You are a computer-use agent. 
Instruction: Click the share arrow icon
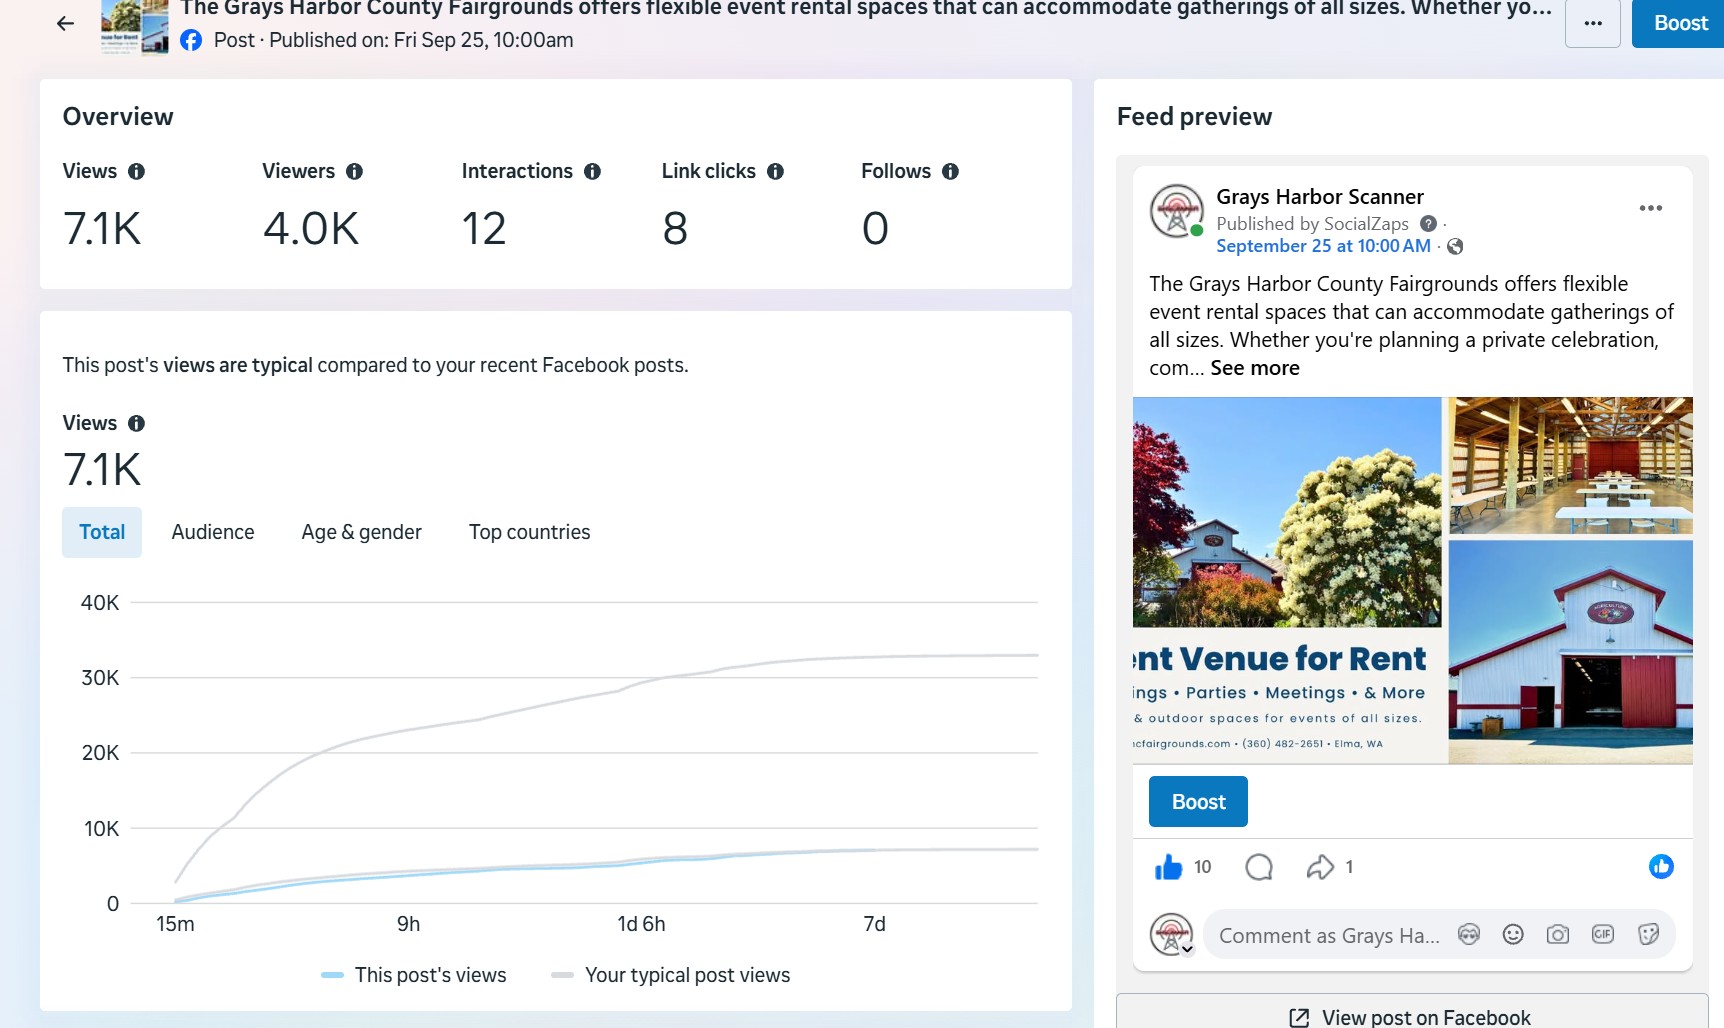[x=1320, y=867]
